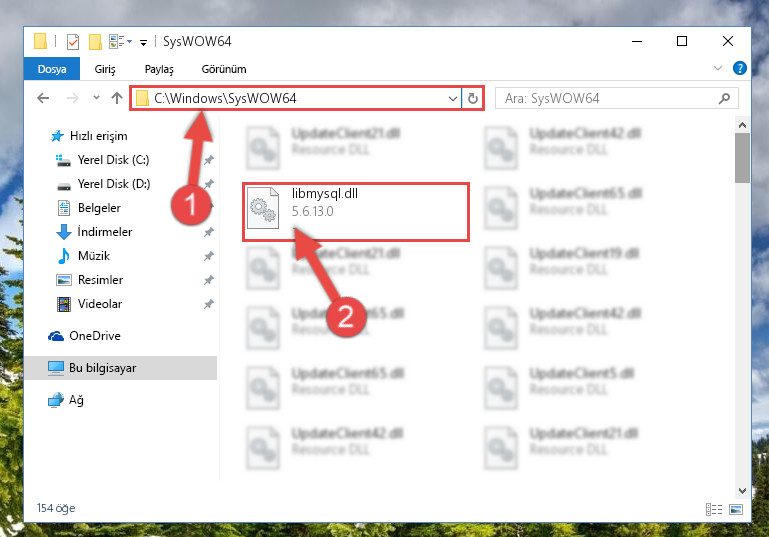Click the scrollbar down arrow

pos(742,490)
